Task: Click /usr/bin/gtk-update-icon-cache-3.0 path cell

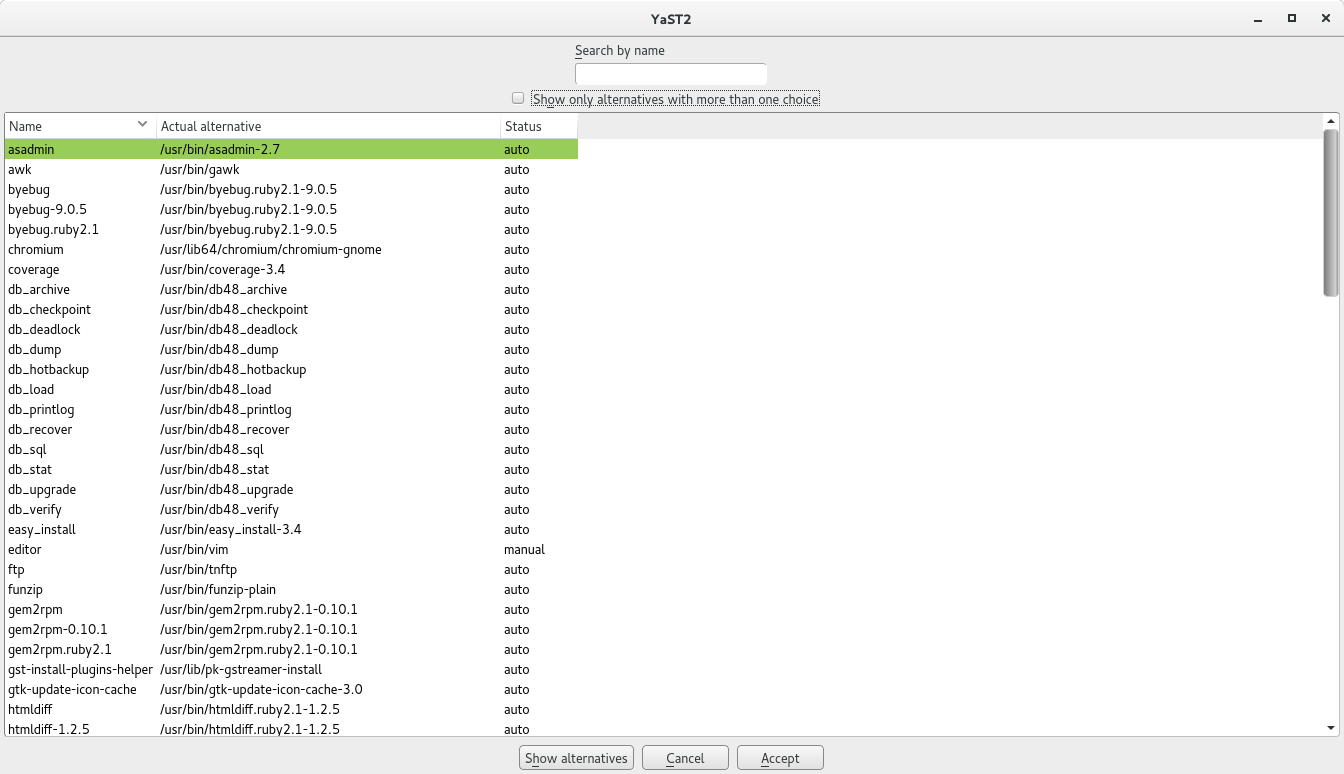Action: coord(261,689)
